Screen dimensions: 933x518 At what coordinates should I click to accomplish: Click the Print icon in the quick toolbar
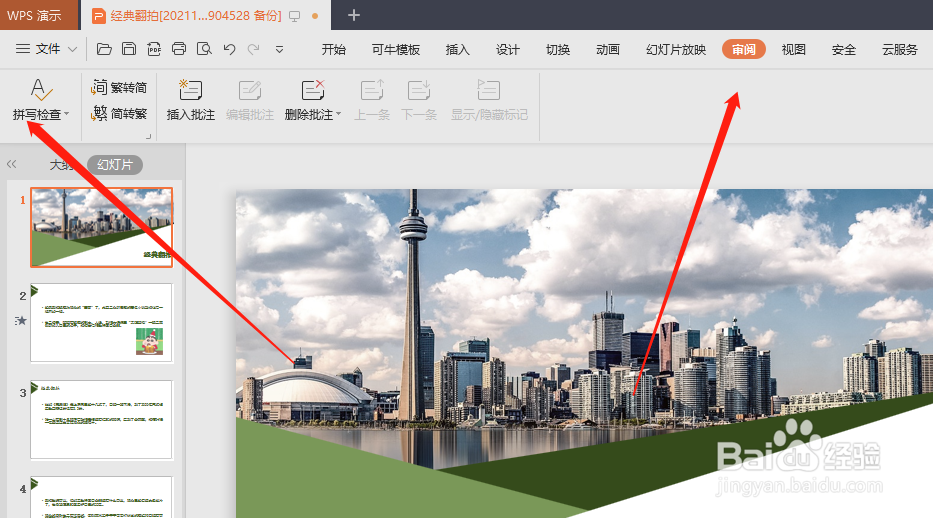coord(179,49)
